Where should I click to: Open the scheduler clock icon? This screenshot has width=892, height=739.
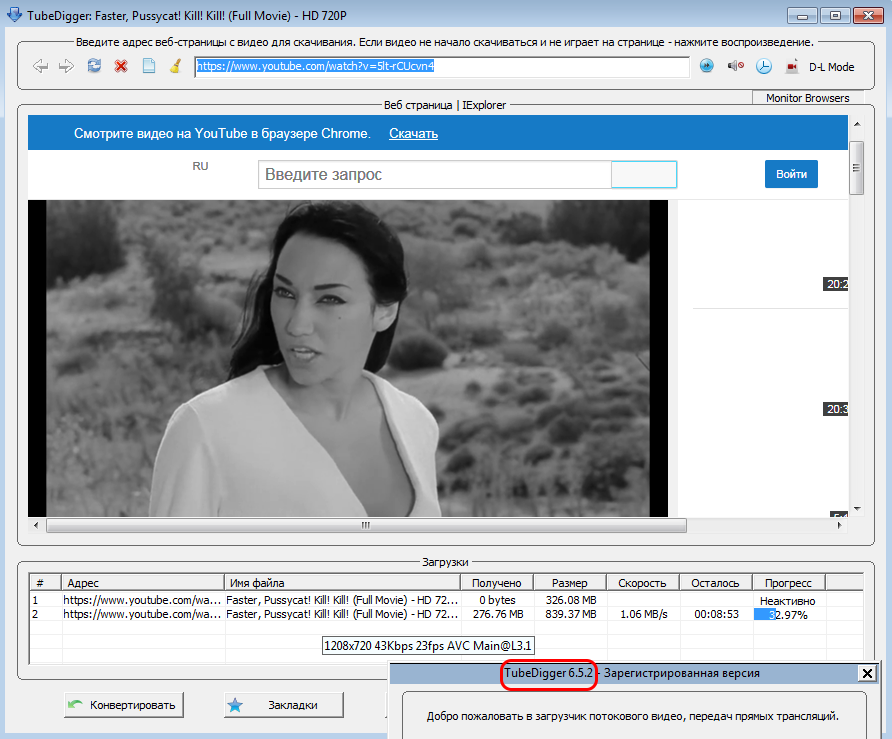click(x=763, y=67)
